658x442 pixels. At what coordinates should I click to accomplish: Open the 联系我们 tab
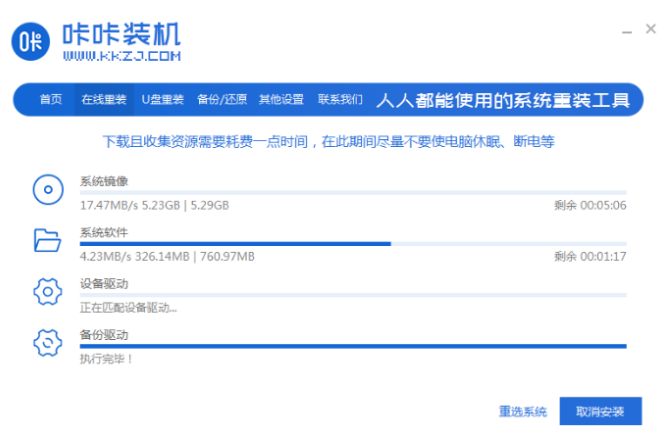click(x=340, y=100)
